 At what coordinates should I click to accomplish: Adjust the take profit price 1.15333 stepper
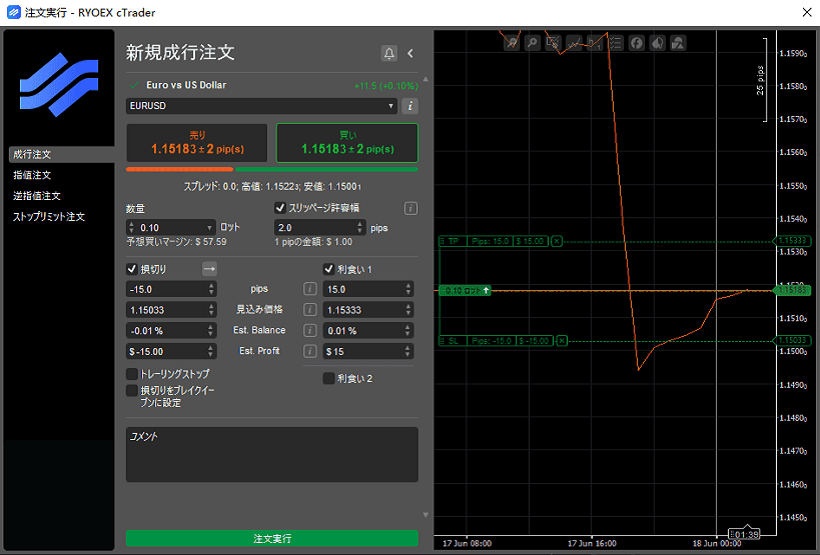click(408, 310)
